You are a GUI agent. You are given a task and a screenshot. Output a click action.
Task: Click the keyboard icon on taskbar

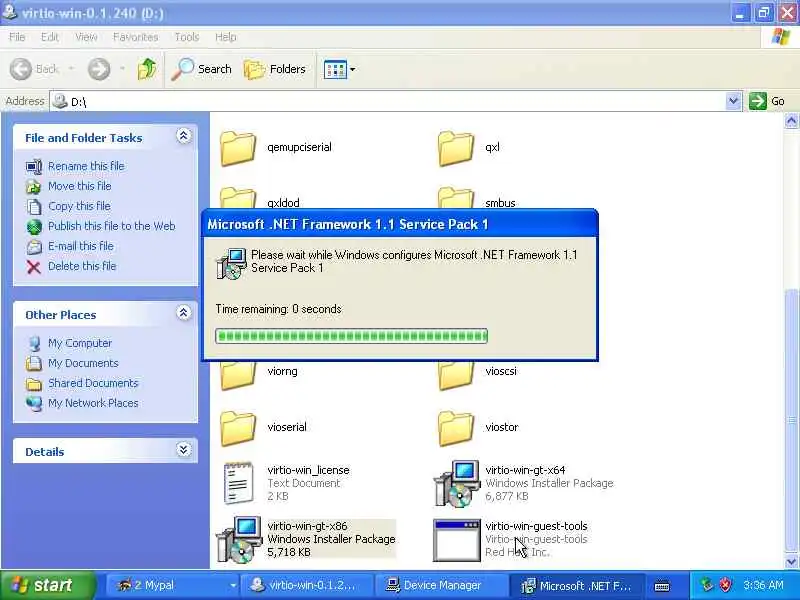tap(662, 586)
